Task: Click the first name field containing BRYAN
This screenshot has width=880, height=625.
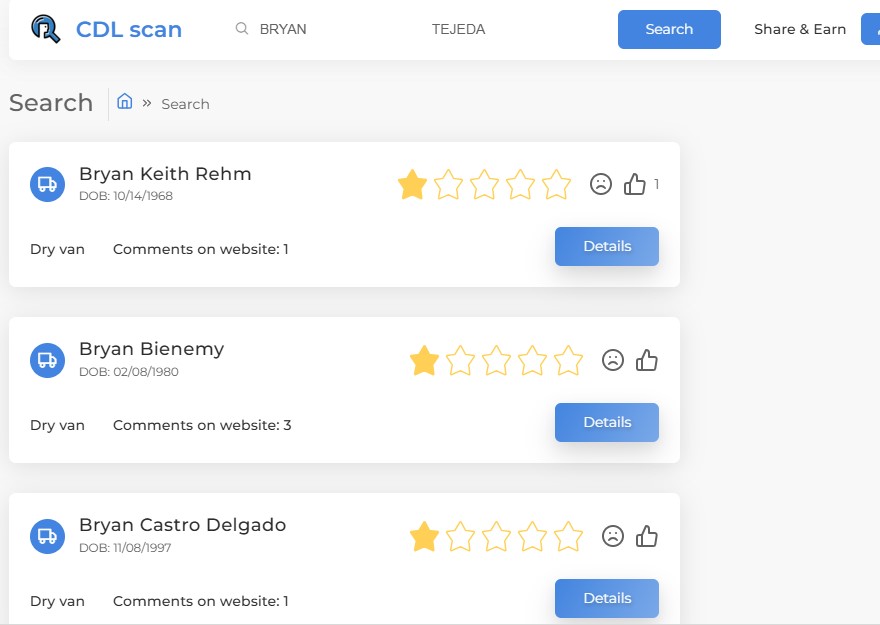Action: 320,29
